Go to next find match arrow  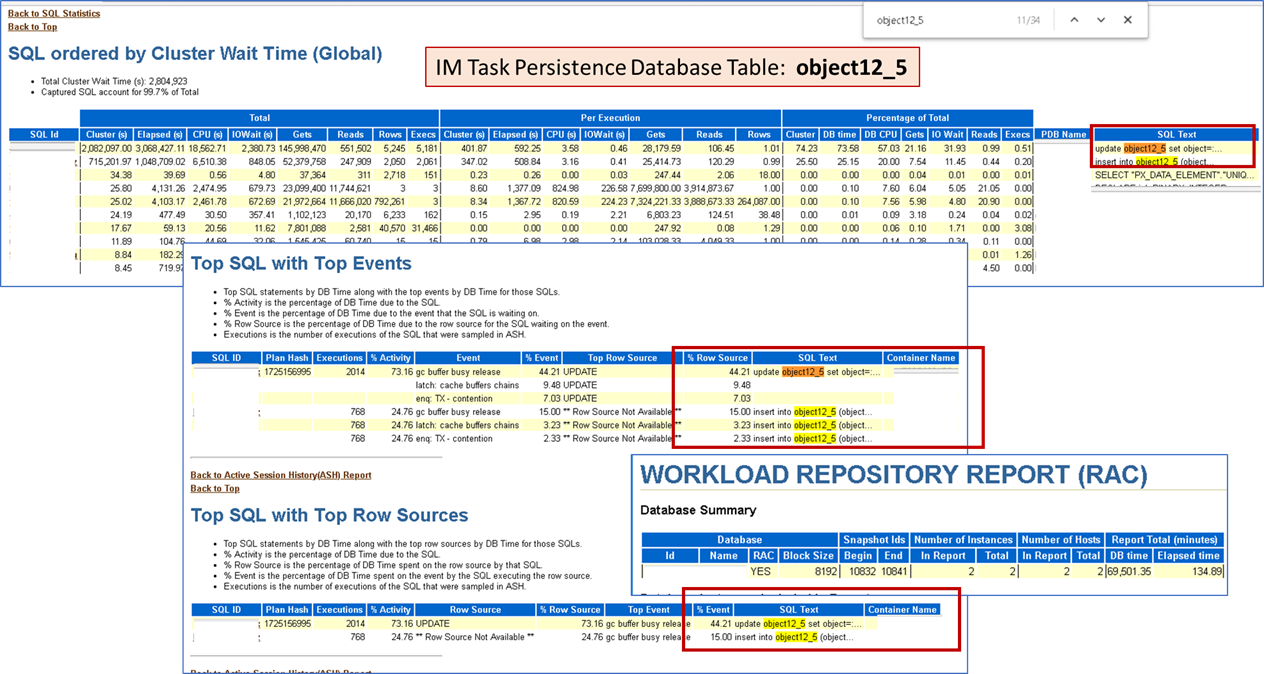(1101, 20)
